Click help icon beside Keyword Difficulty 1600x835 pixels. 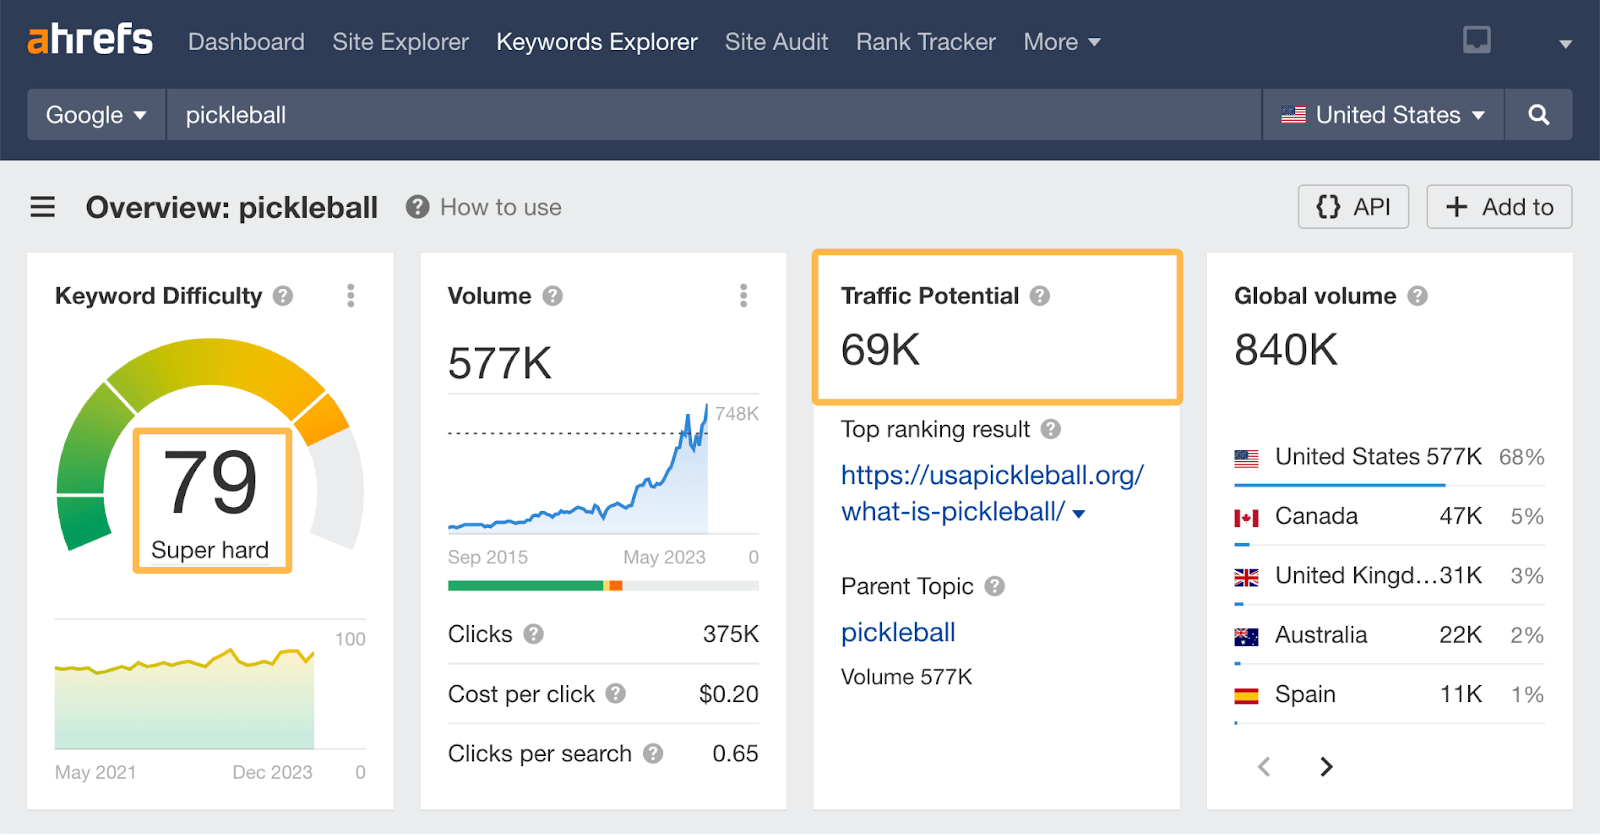tap(283, 296)
